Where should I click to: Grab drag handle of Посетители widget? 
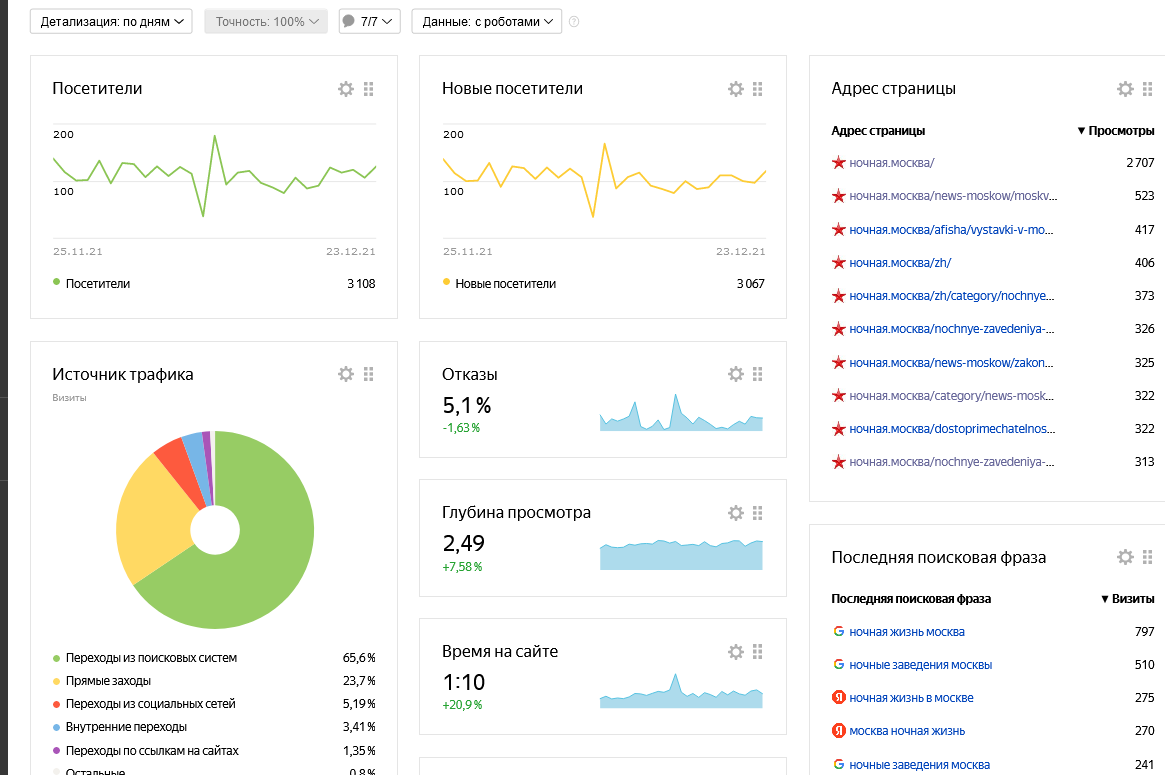click(369, 89)
